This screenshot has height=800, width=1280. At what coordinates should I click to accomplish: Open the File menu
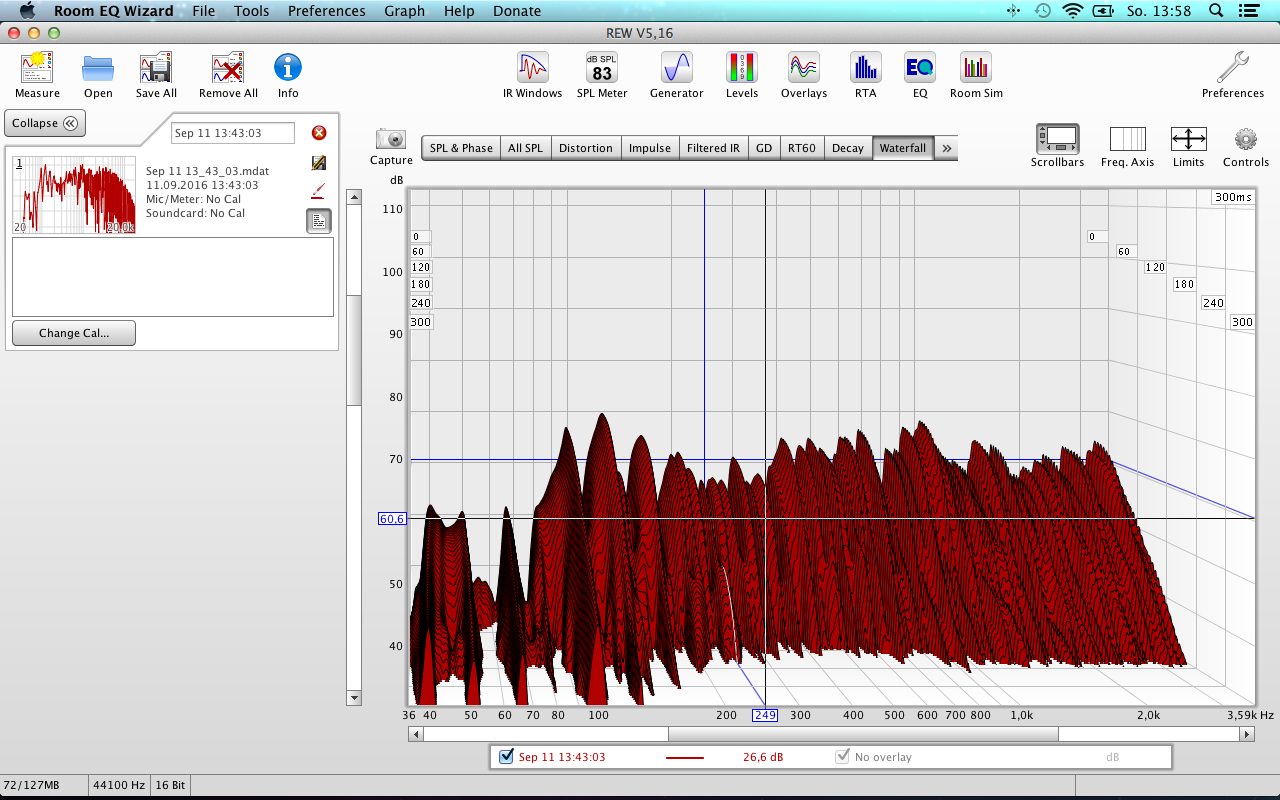[203, 11]
